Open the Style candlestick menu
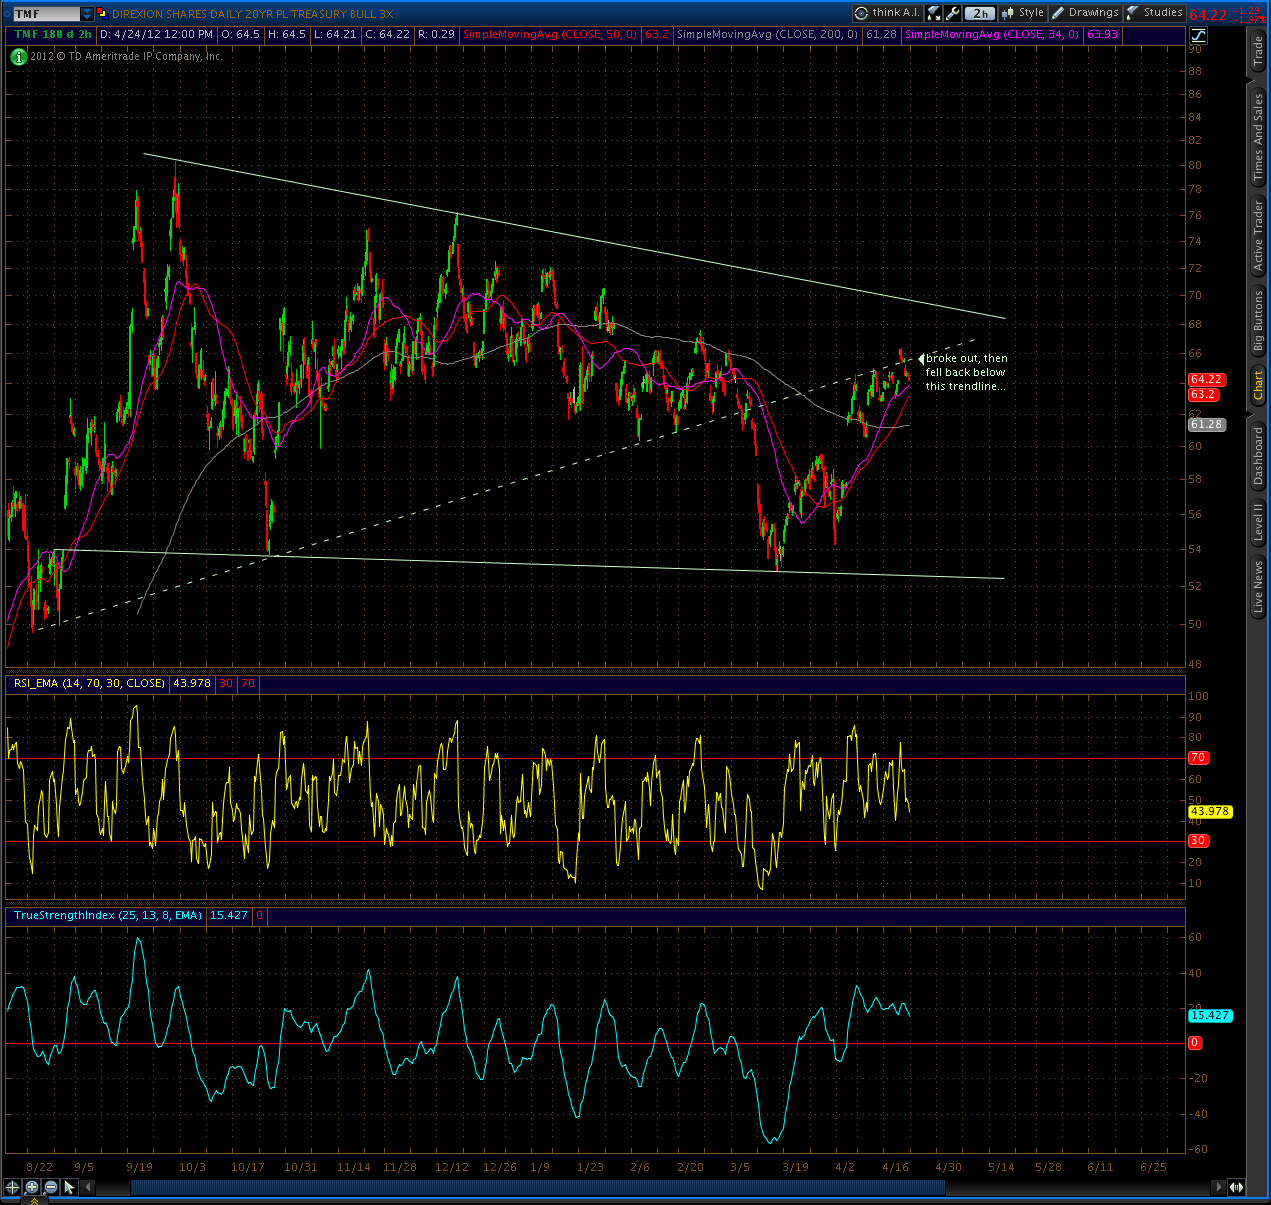The height and width of the screenshot is (1205, 1271). point(1022,13)
